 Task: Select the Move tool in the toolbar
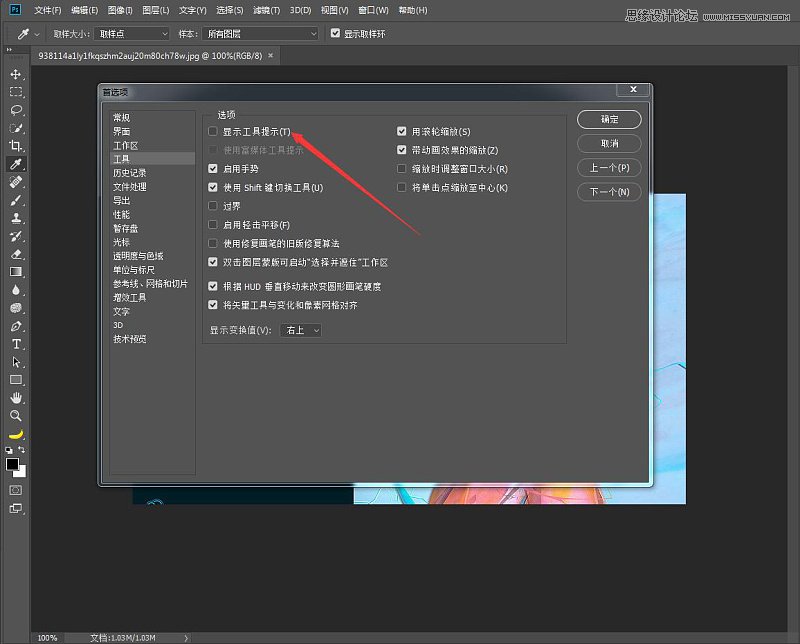[14, 75]
